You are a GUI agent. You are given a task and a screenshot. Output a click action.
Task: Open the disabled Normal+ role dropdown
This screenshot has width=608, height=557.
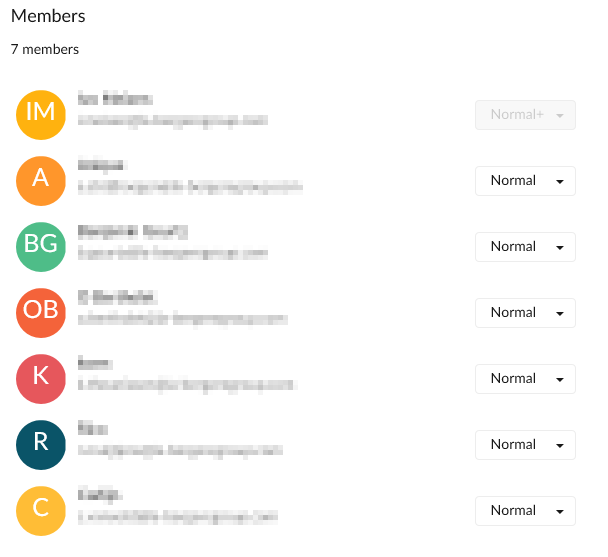(525, 115)
